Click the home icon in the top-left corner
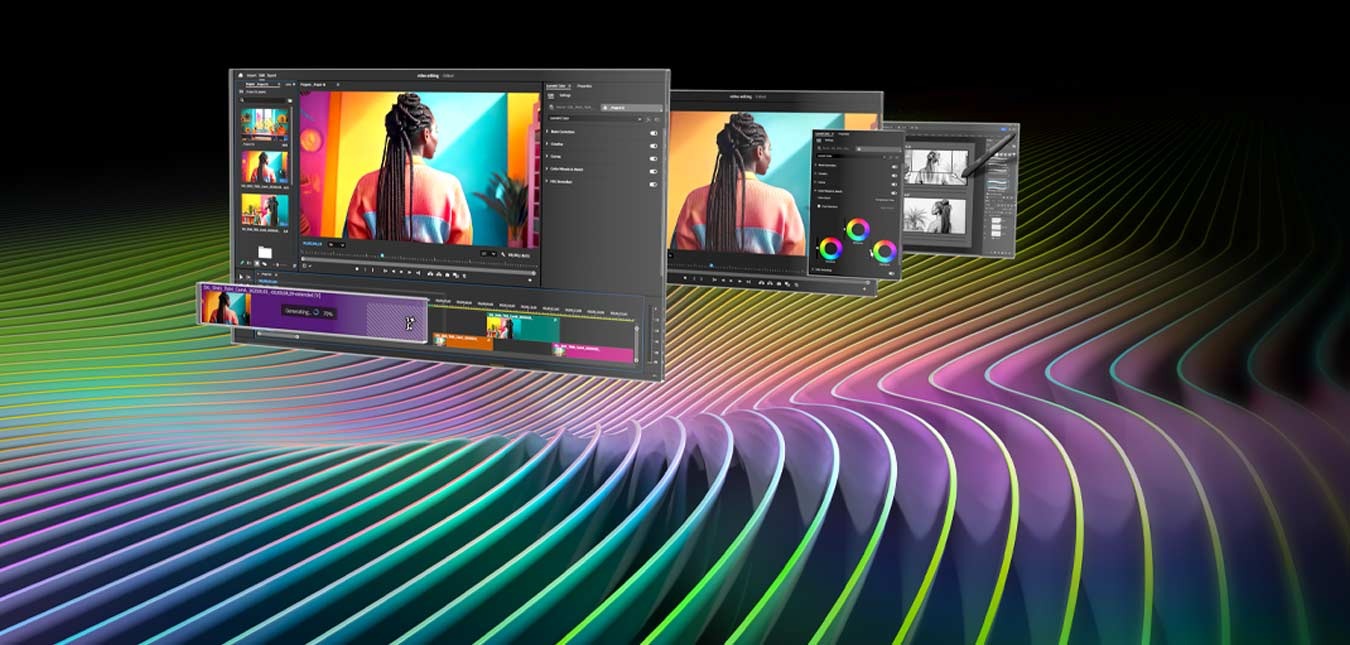1350x645 pixels. 240,75
